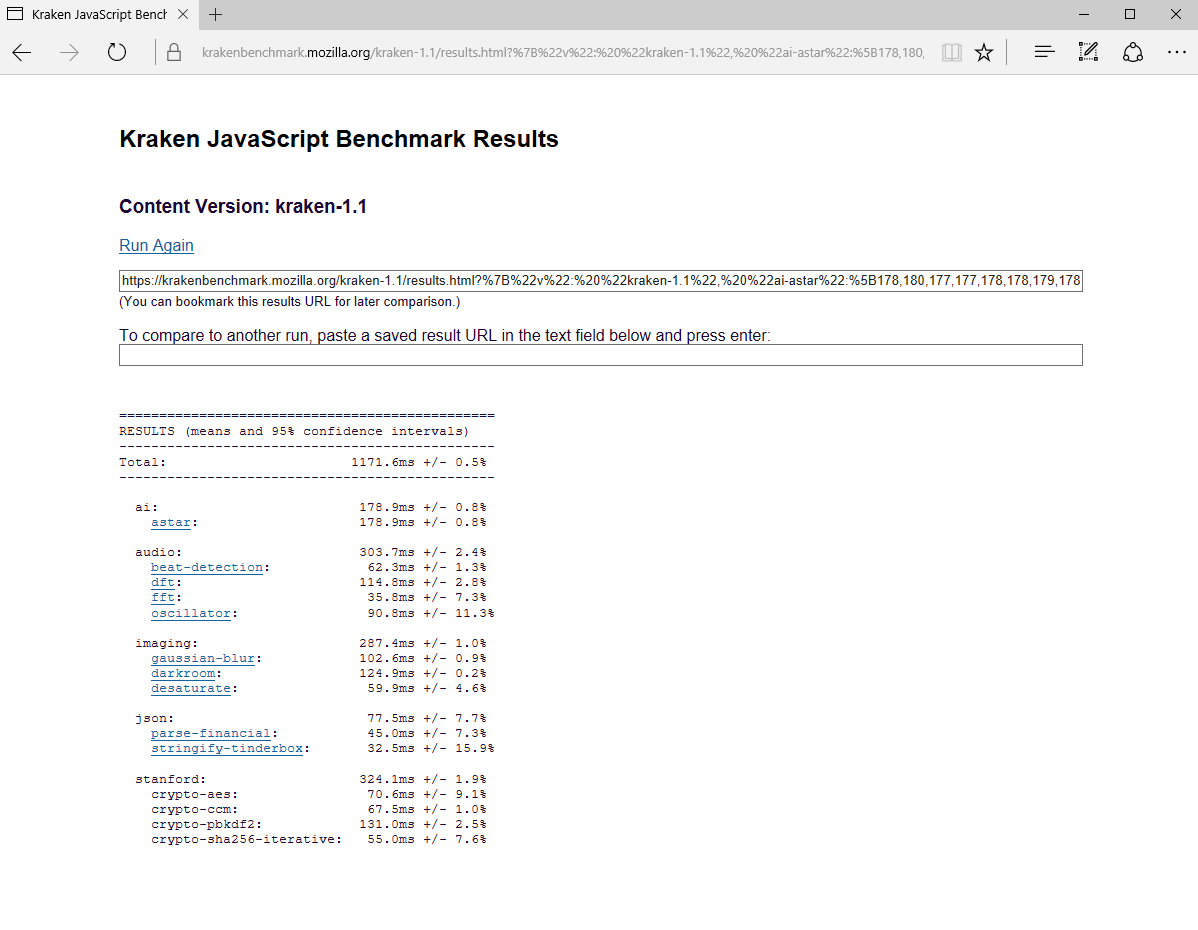Screen dimensions: 1198x930
Task: Open a new tab with plus button
Action: (215, 15)
